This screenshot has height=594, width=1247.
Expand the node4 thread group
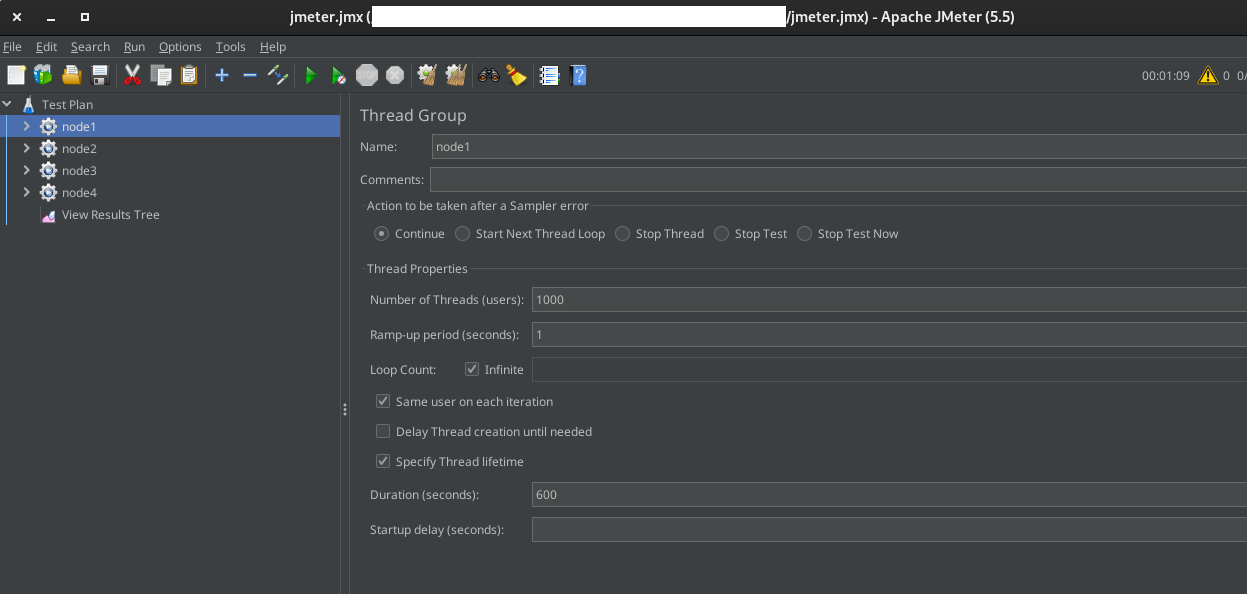click(27, 192)
